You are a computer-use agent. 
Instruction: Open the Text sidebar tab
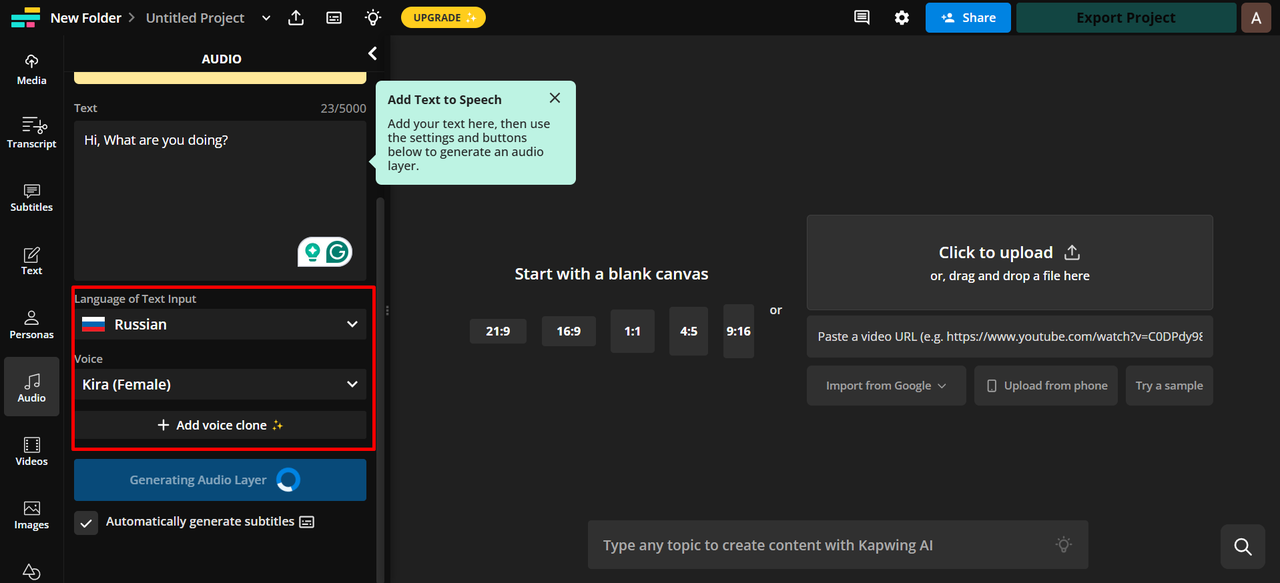point(31,260)
